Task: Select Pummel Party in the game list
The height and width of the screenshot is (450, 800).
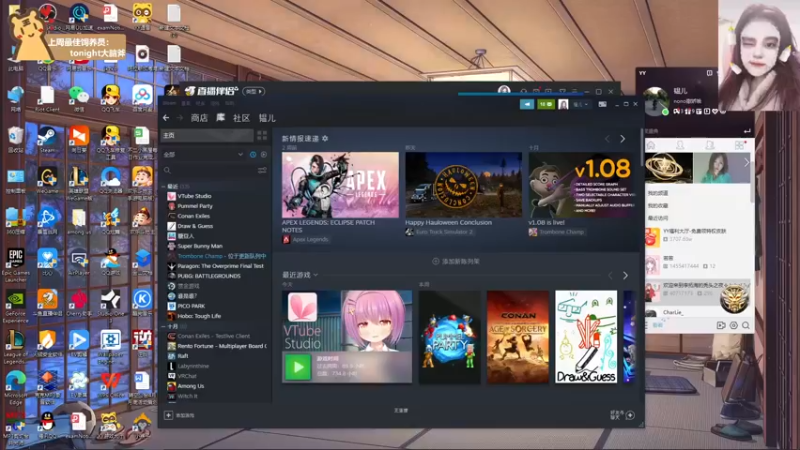Action: point(195,206)
